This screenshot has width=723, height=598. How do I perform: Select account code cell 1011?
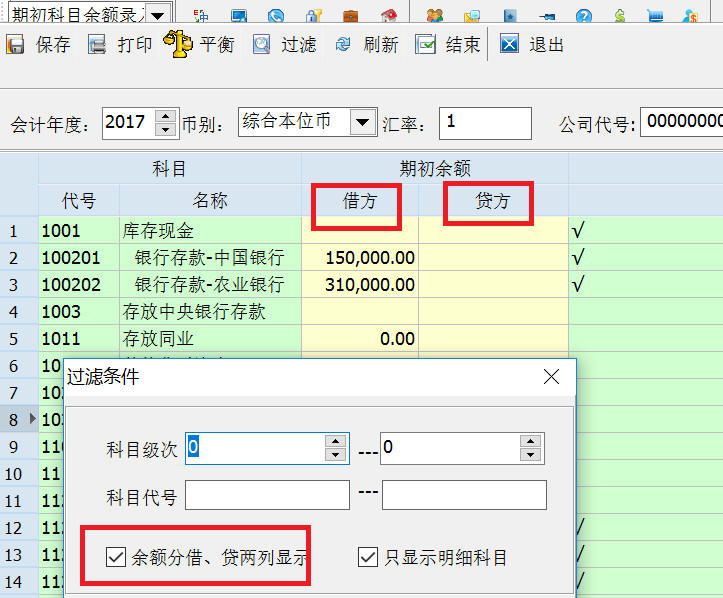[x=79, y=338]
